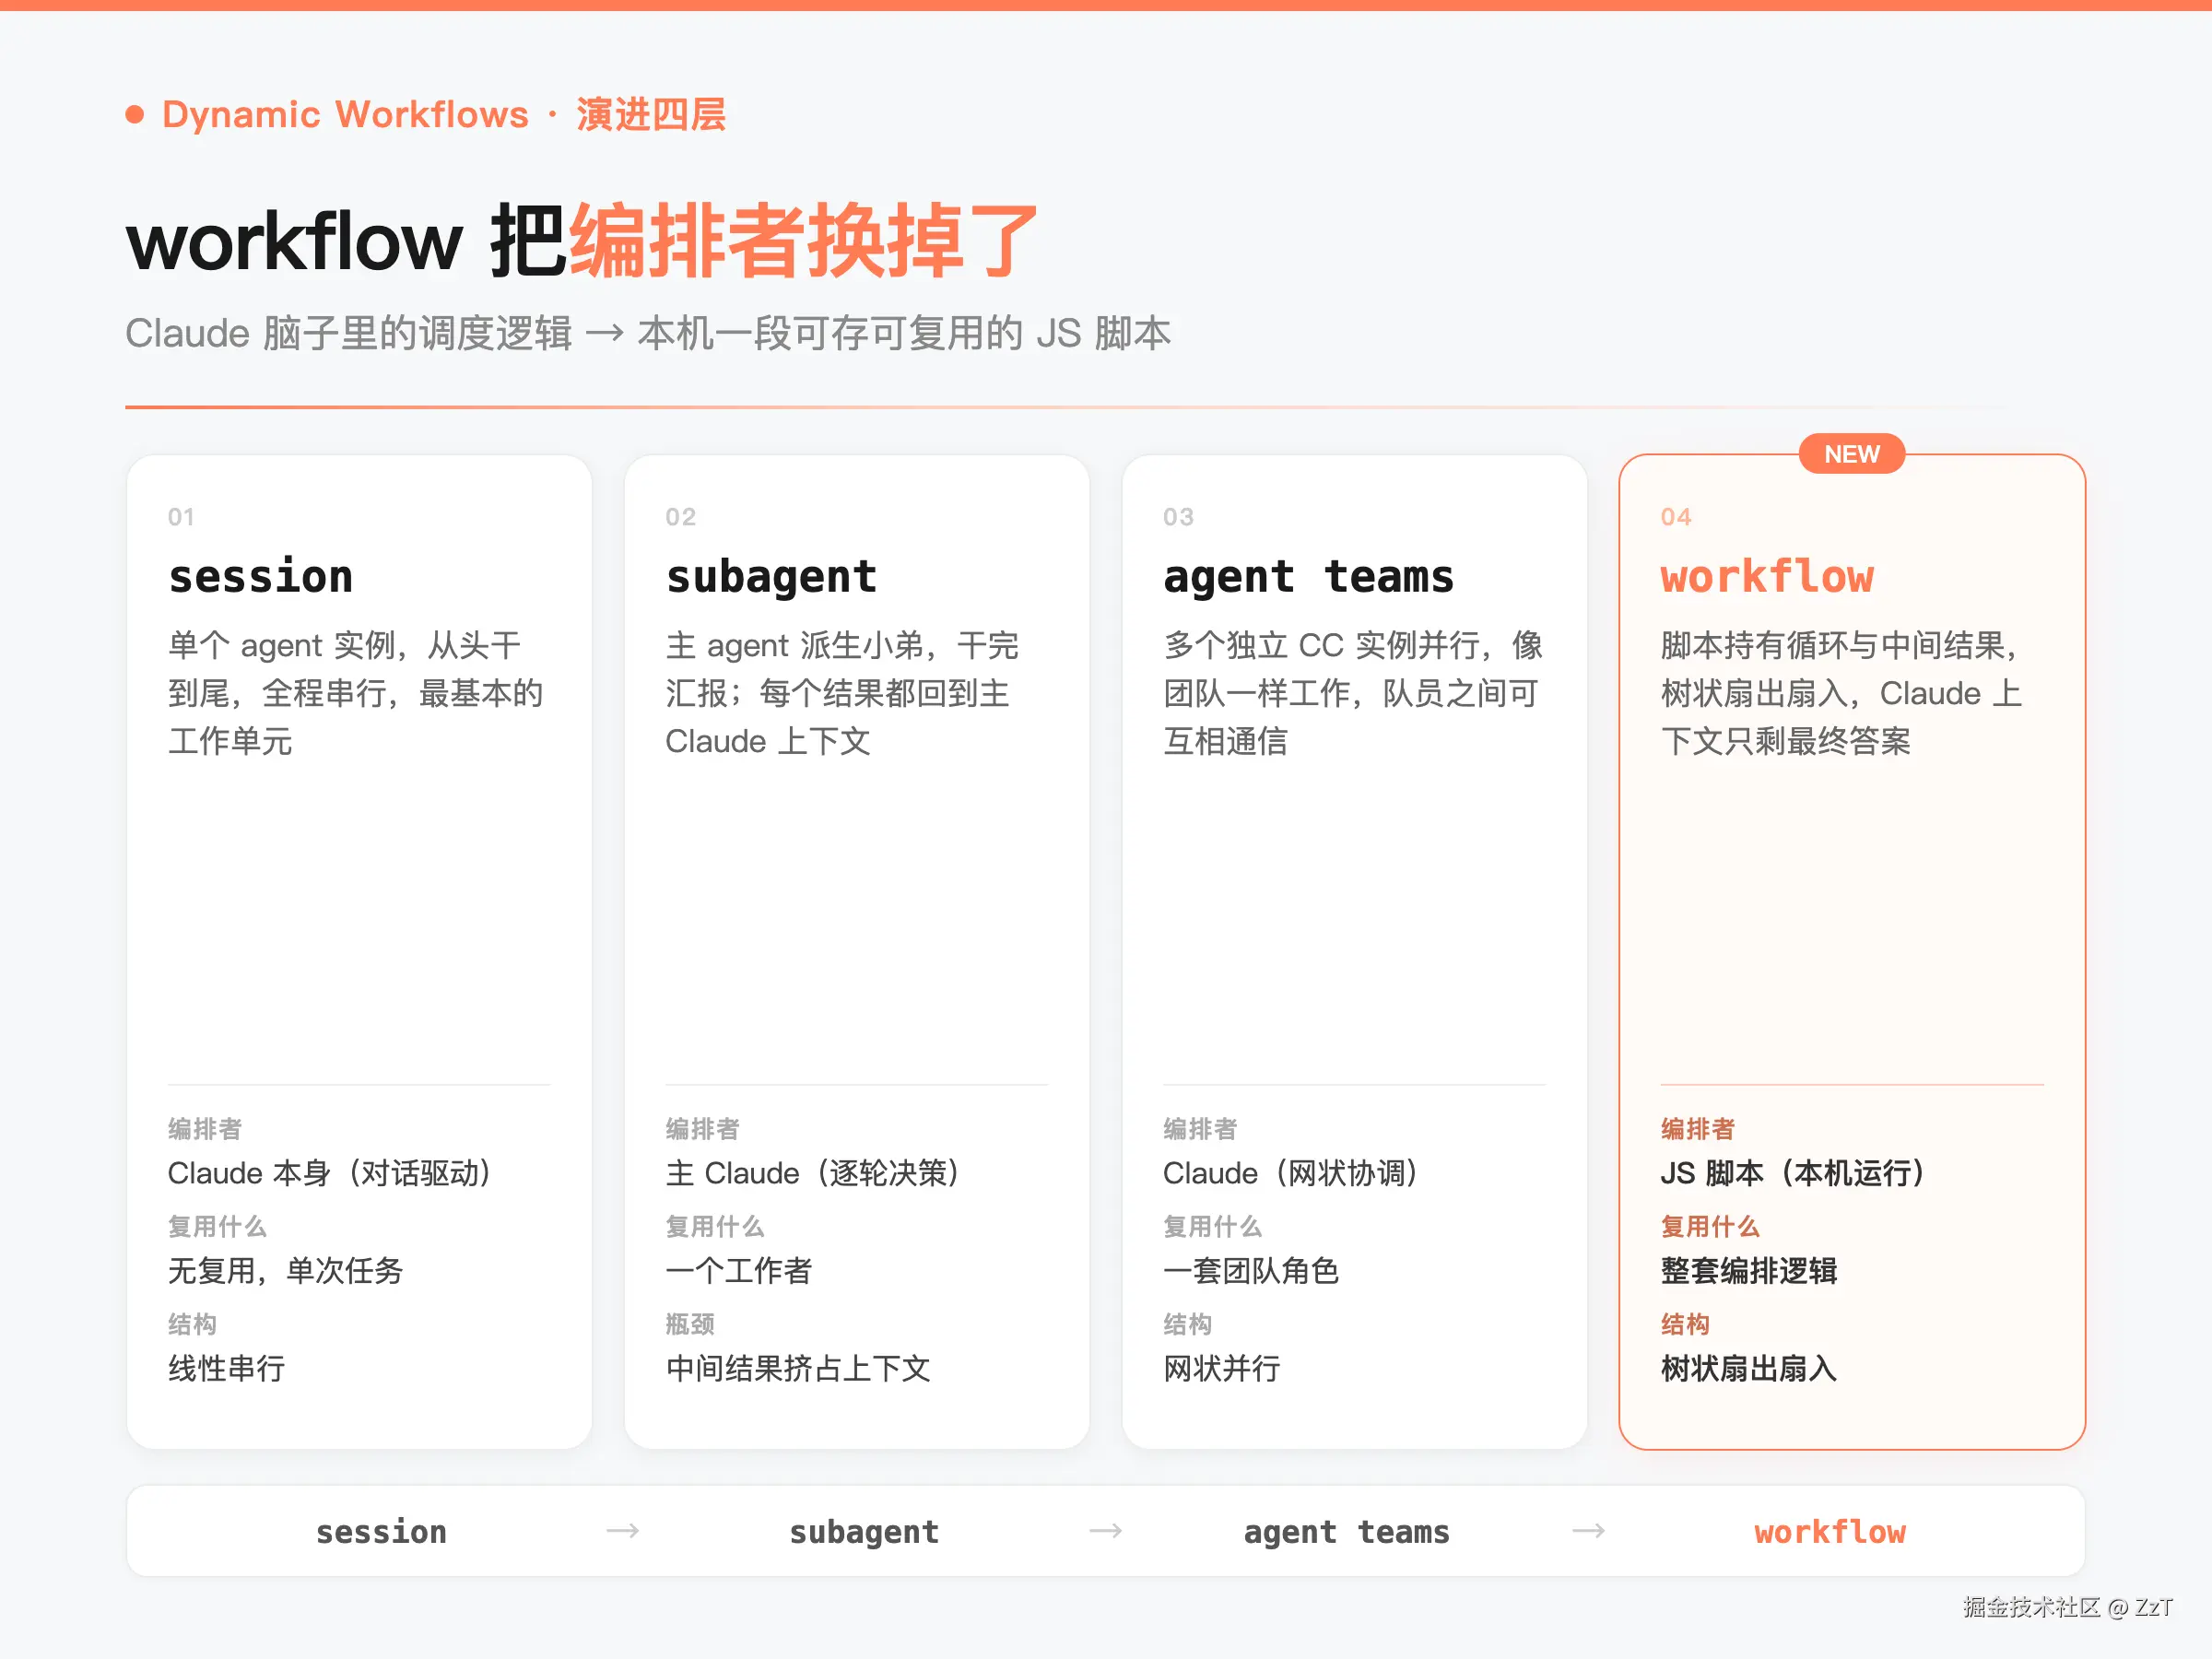The image size is (2212, 1659).
Task: Select the value "Claude（网状协调）"
Action: pyautogui.click(x=1290, y=1173)
